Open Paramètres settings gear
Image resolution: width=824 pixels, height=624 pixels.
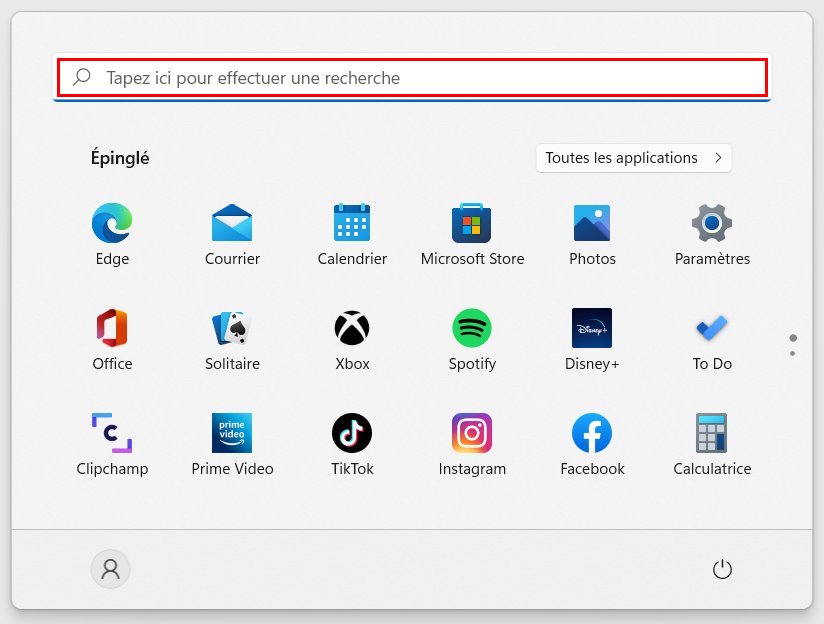712,234
